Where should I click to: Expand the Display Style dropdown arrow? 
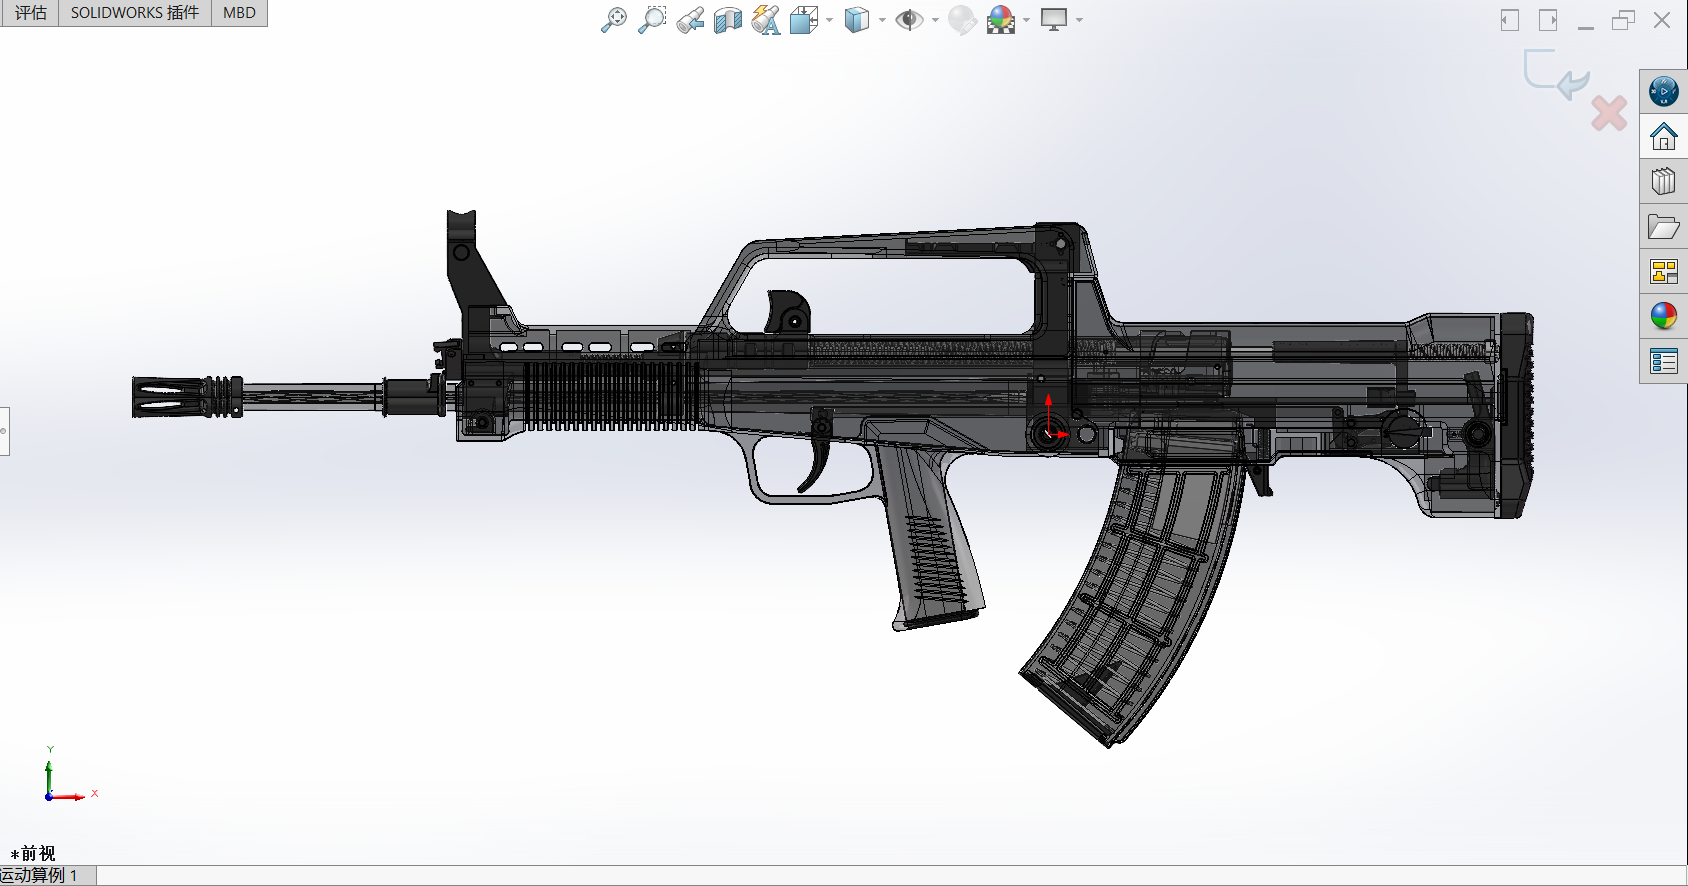[882, 20]
